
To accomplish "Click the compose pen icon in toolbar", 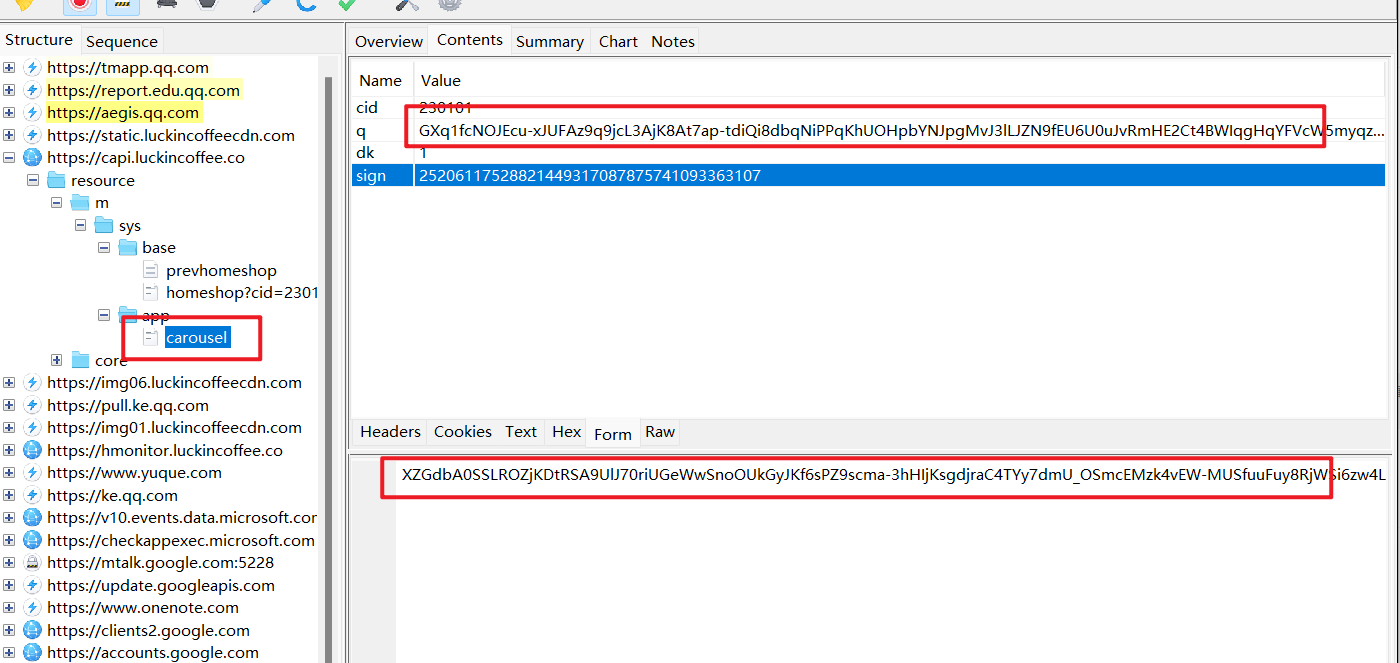I will tap(262, 4).
